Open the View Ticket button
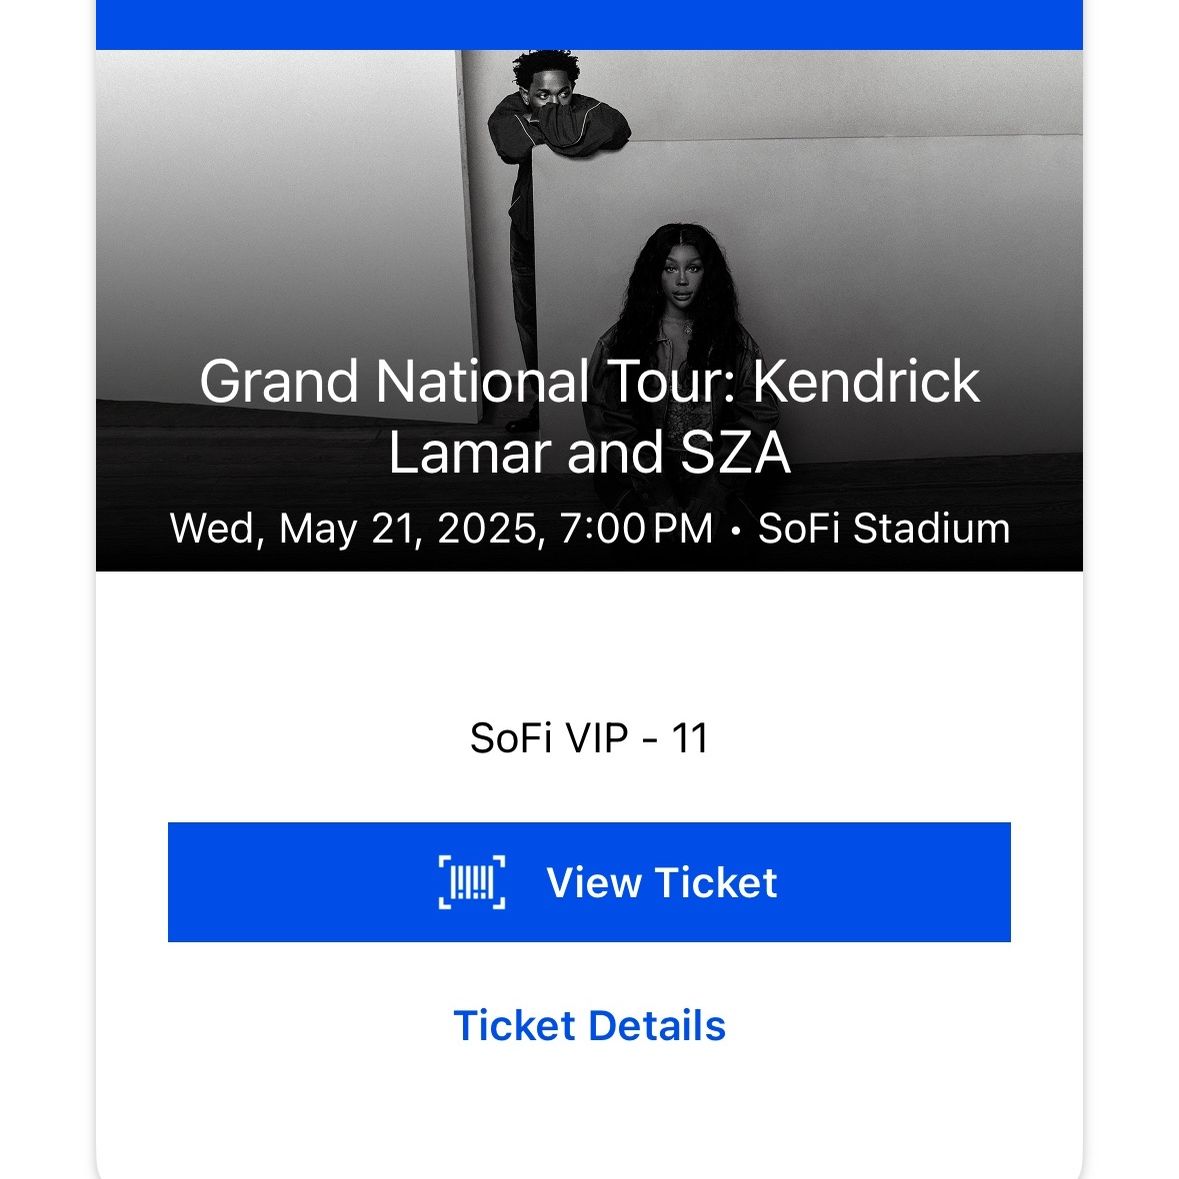The image size is (1179, 1179). pos(589,882)
